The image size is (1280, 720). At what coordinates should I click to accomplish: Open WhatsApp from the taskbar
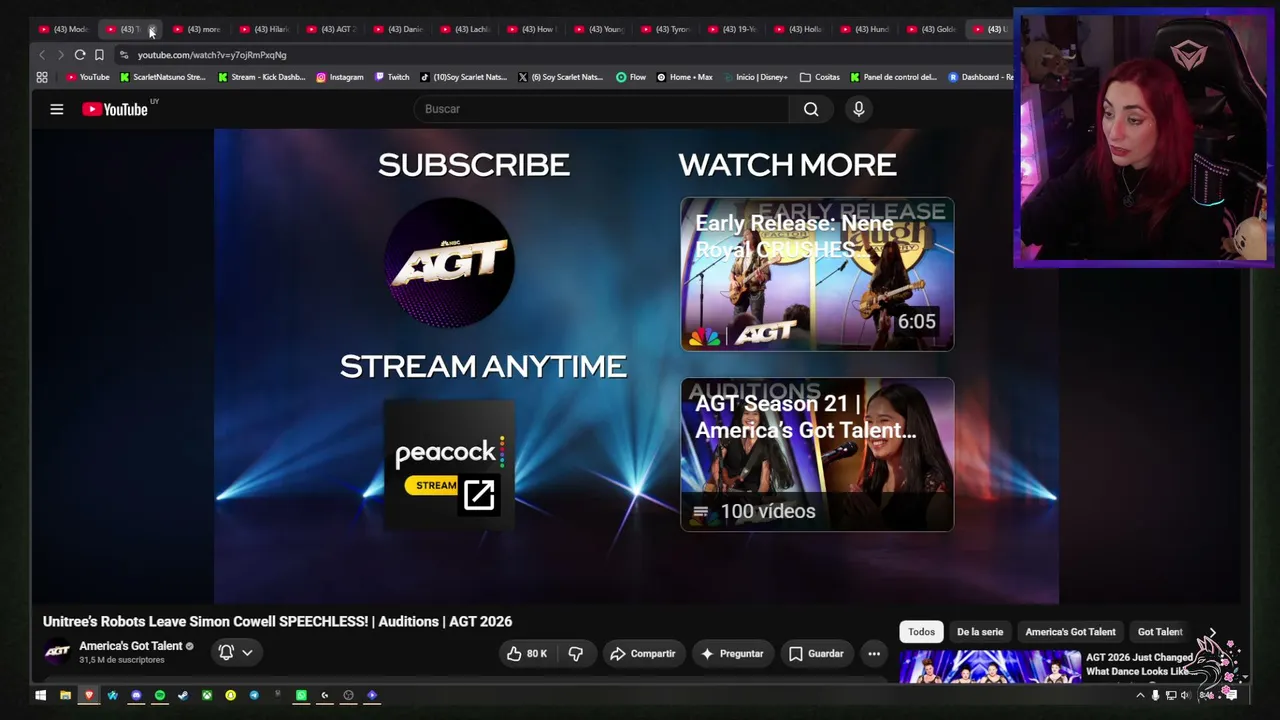pos(301,695)
